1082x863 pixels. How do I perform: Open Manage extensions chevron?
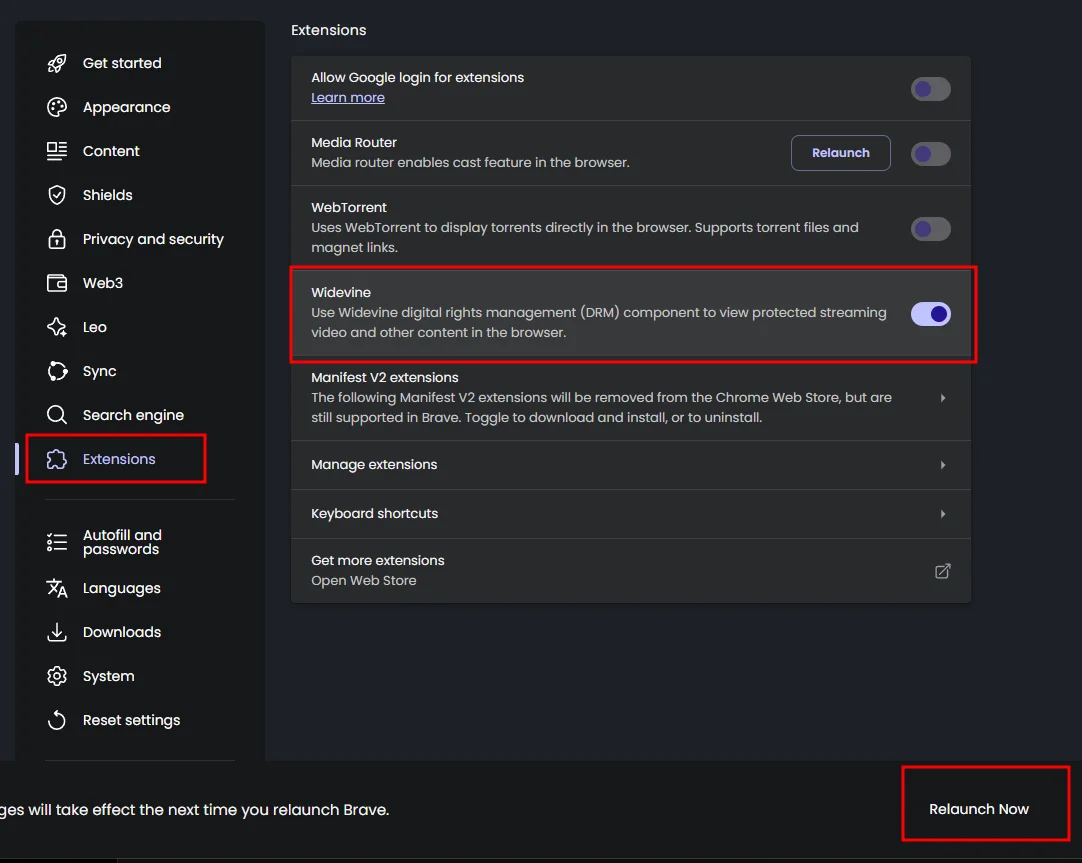[943, 465]
